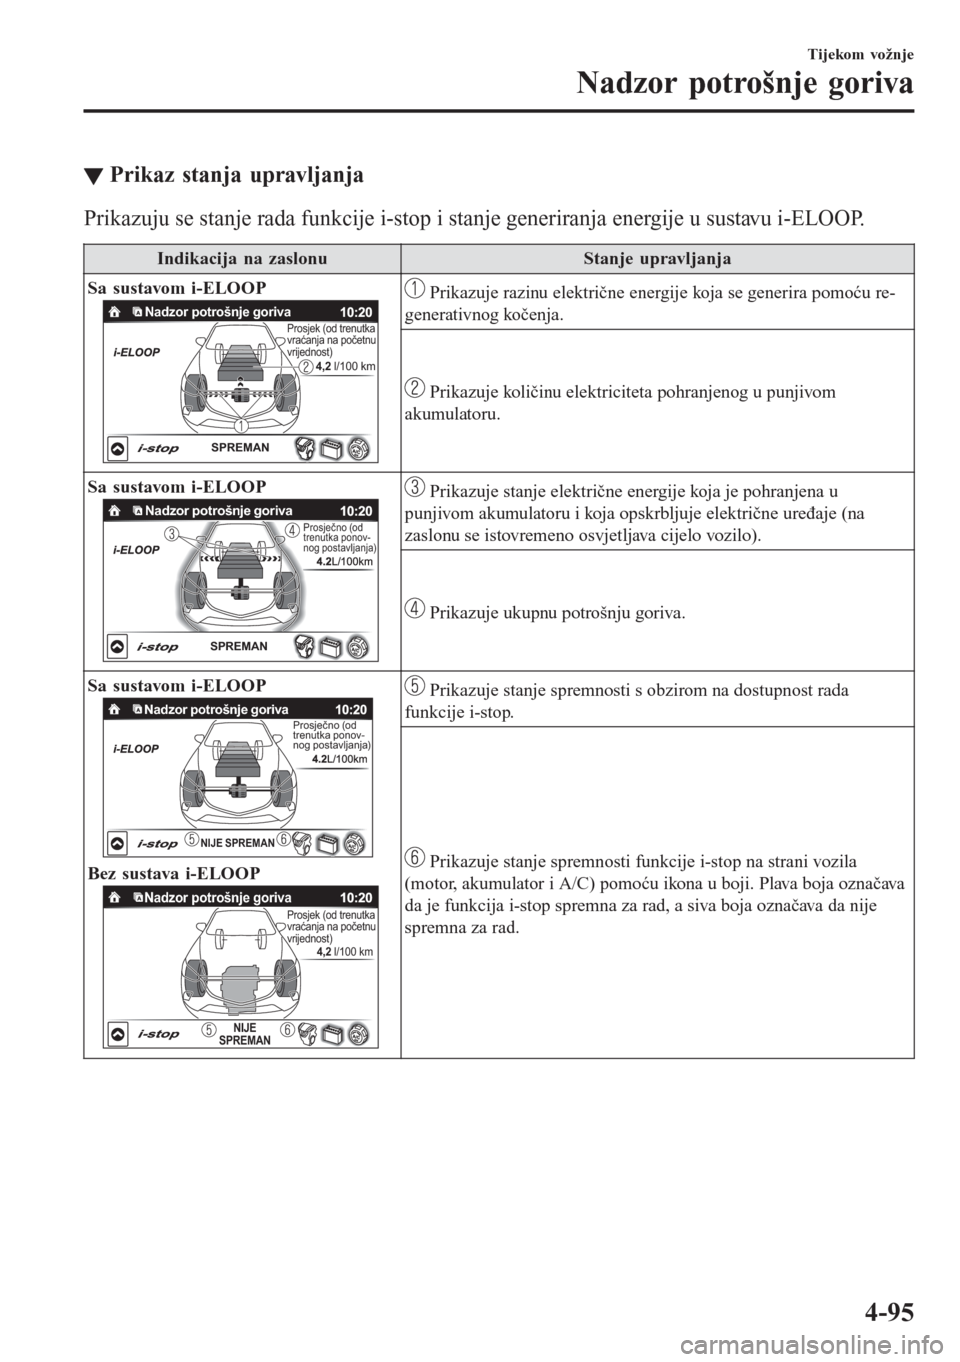
Task: Tap home icon in i-ELOOP NIJE SPREMAN screen
Action: tap(115, 710)
